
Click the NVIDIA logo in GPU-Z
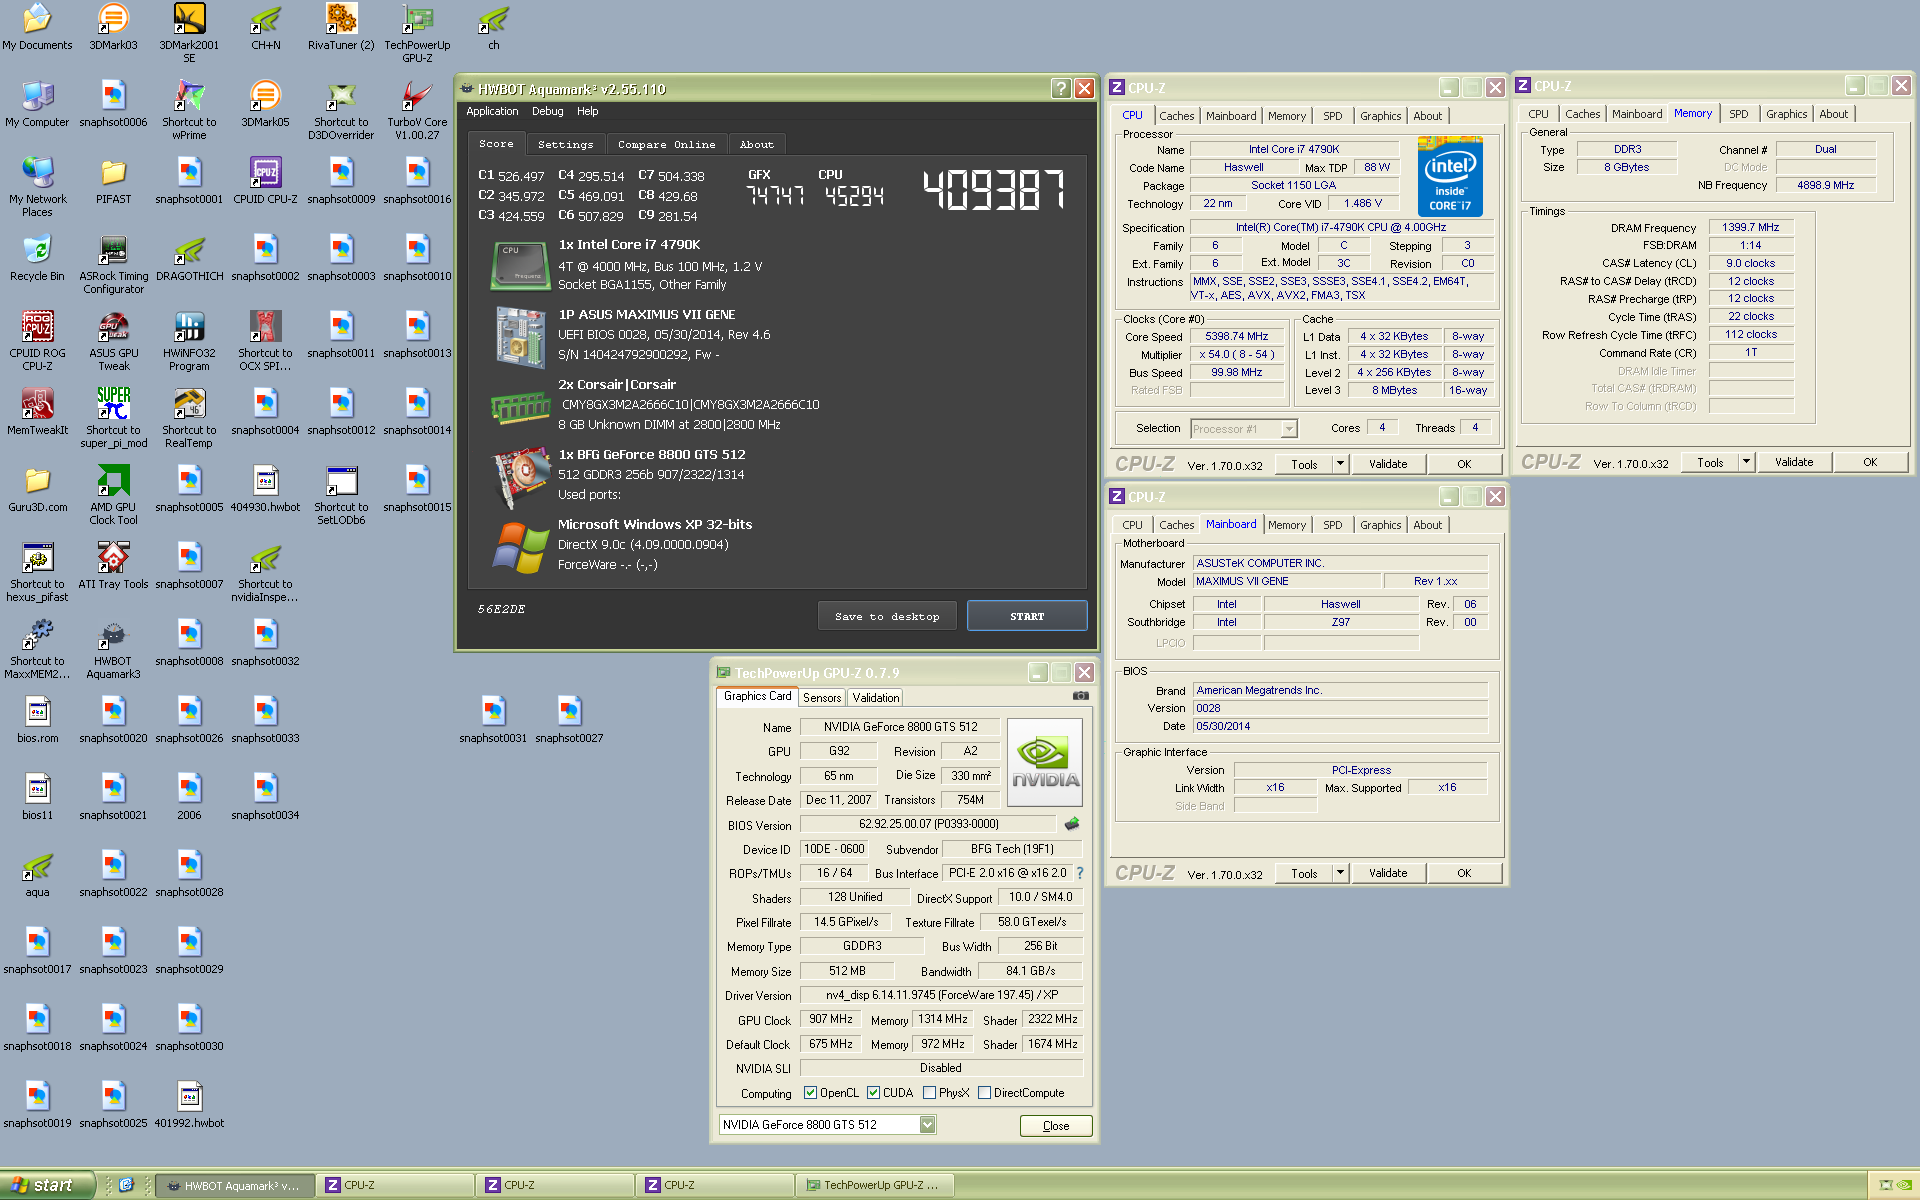(1045, 764)
